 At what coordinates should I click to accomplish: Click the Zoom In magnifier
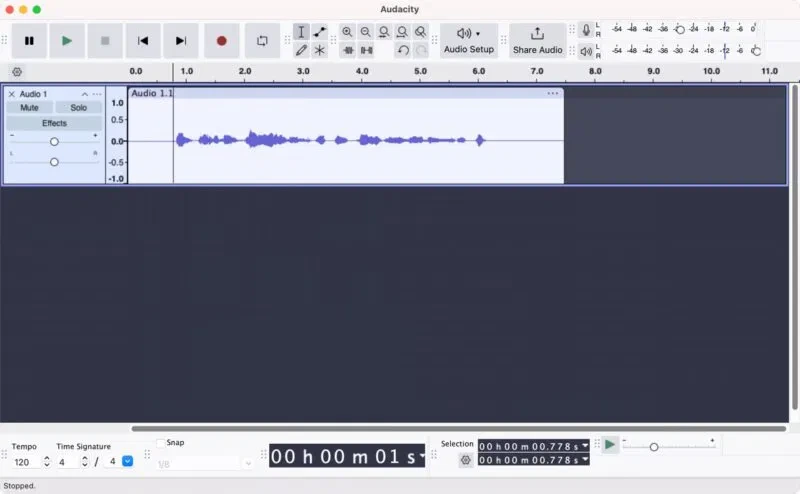tap(347, 32)
